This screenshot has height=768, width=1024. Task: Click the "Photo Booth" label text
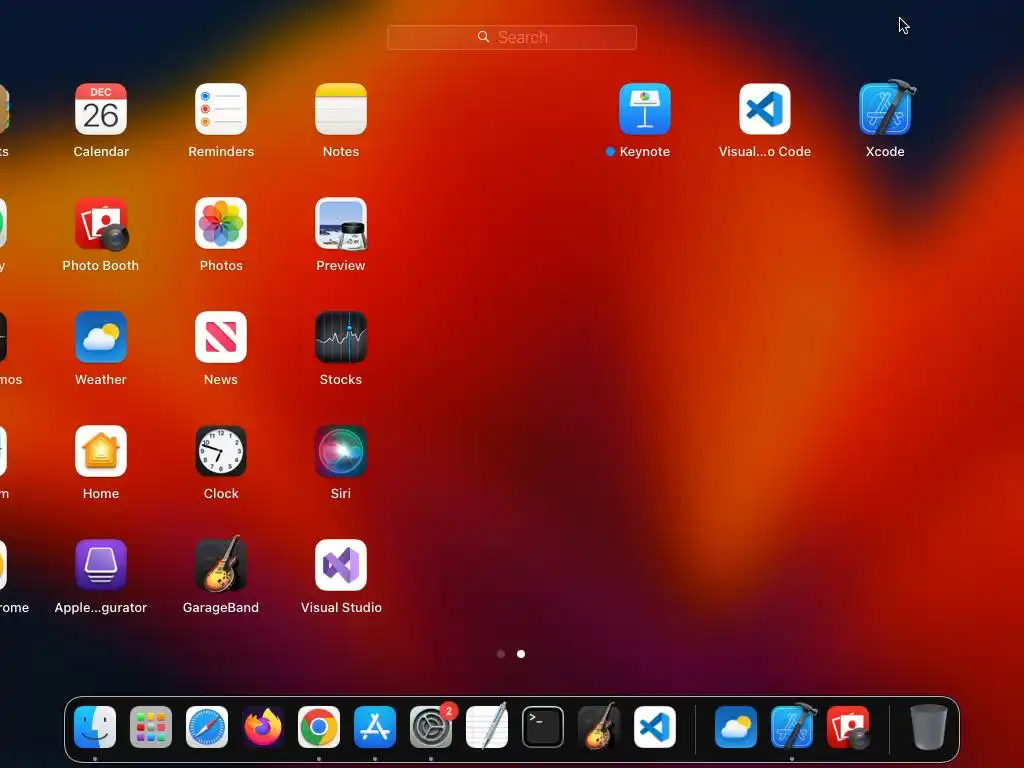click(x=101, y=266)
